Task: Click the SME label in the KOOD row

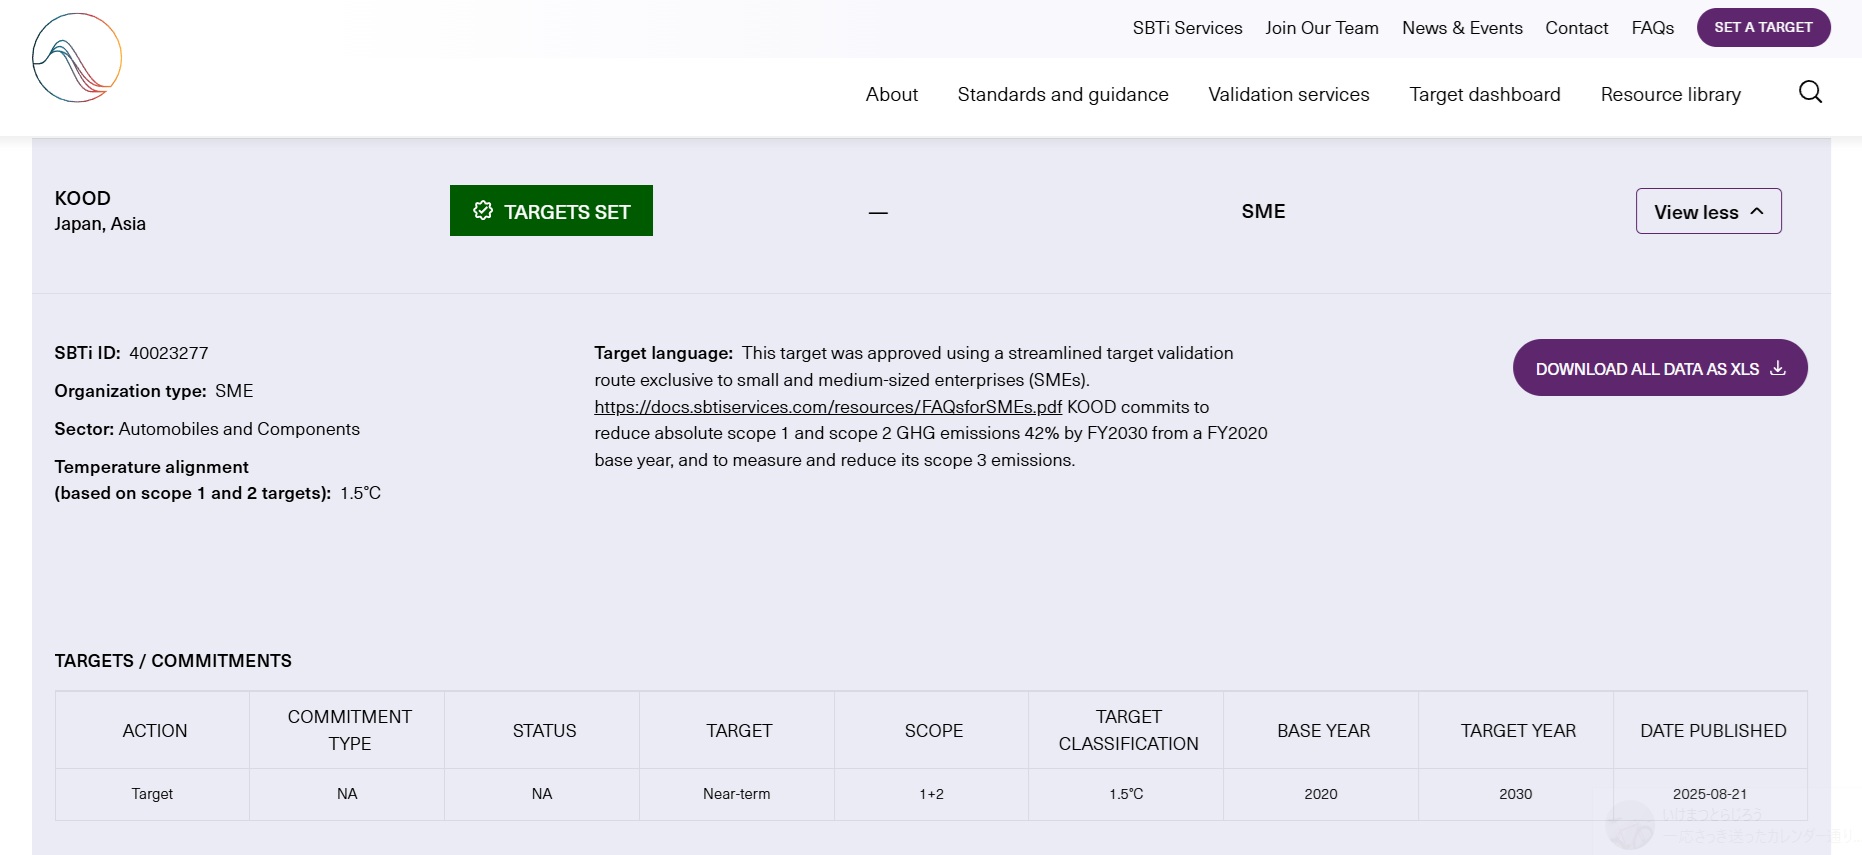Action: [x=1263, y=211]
